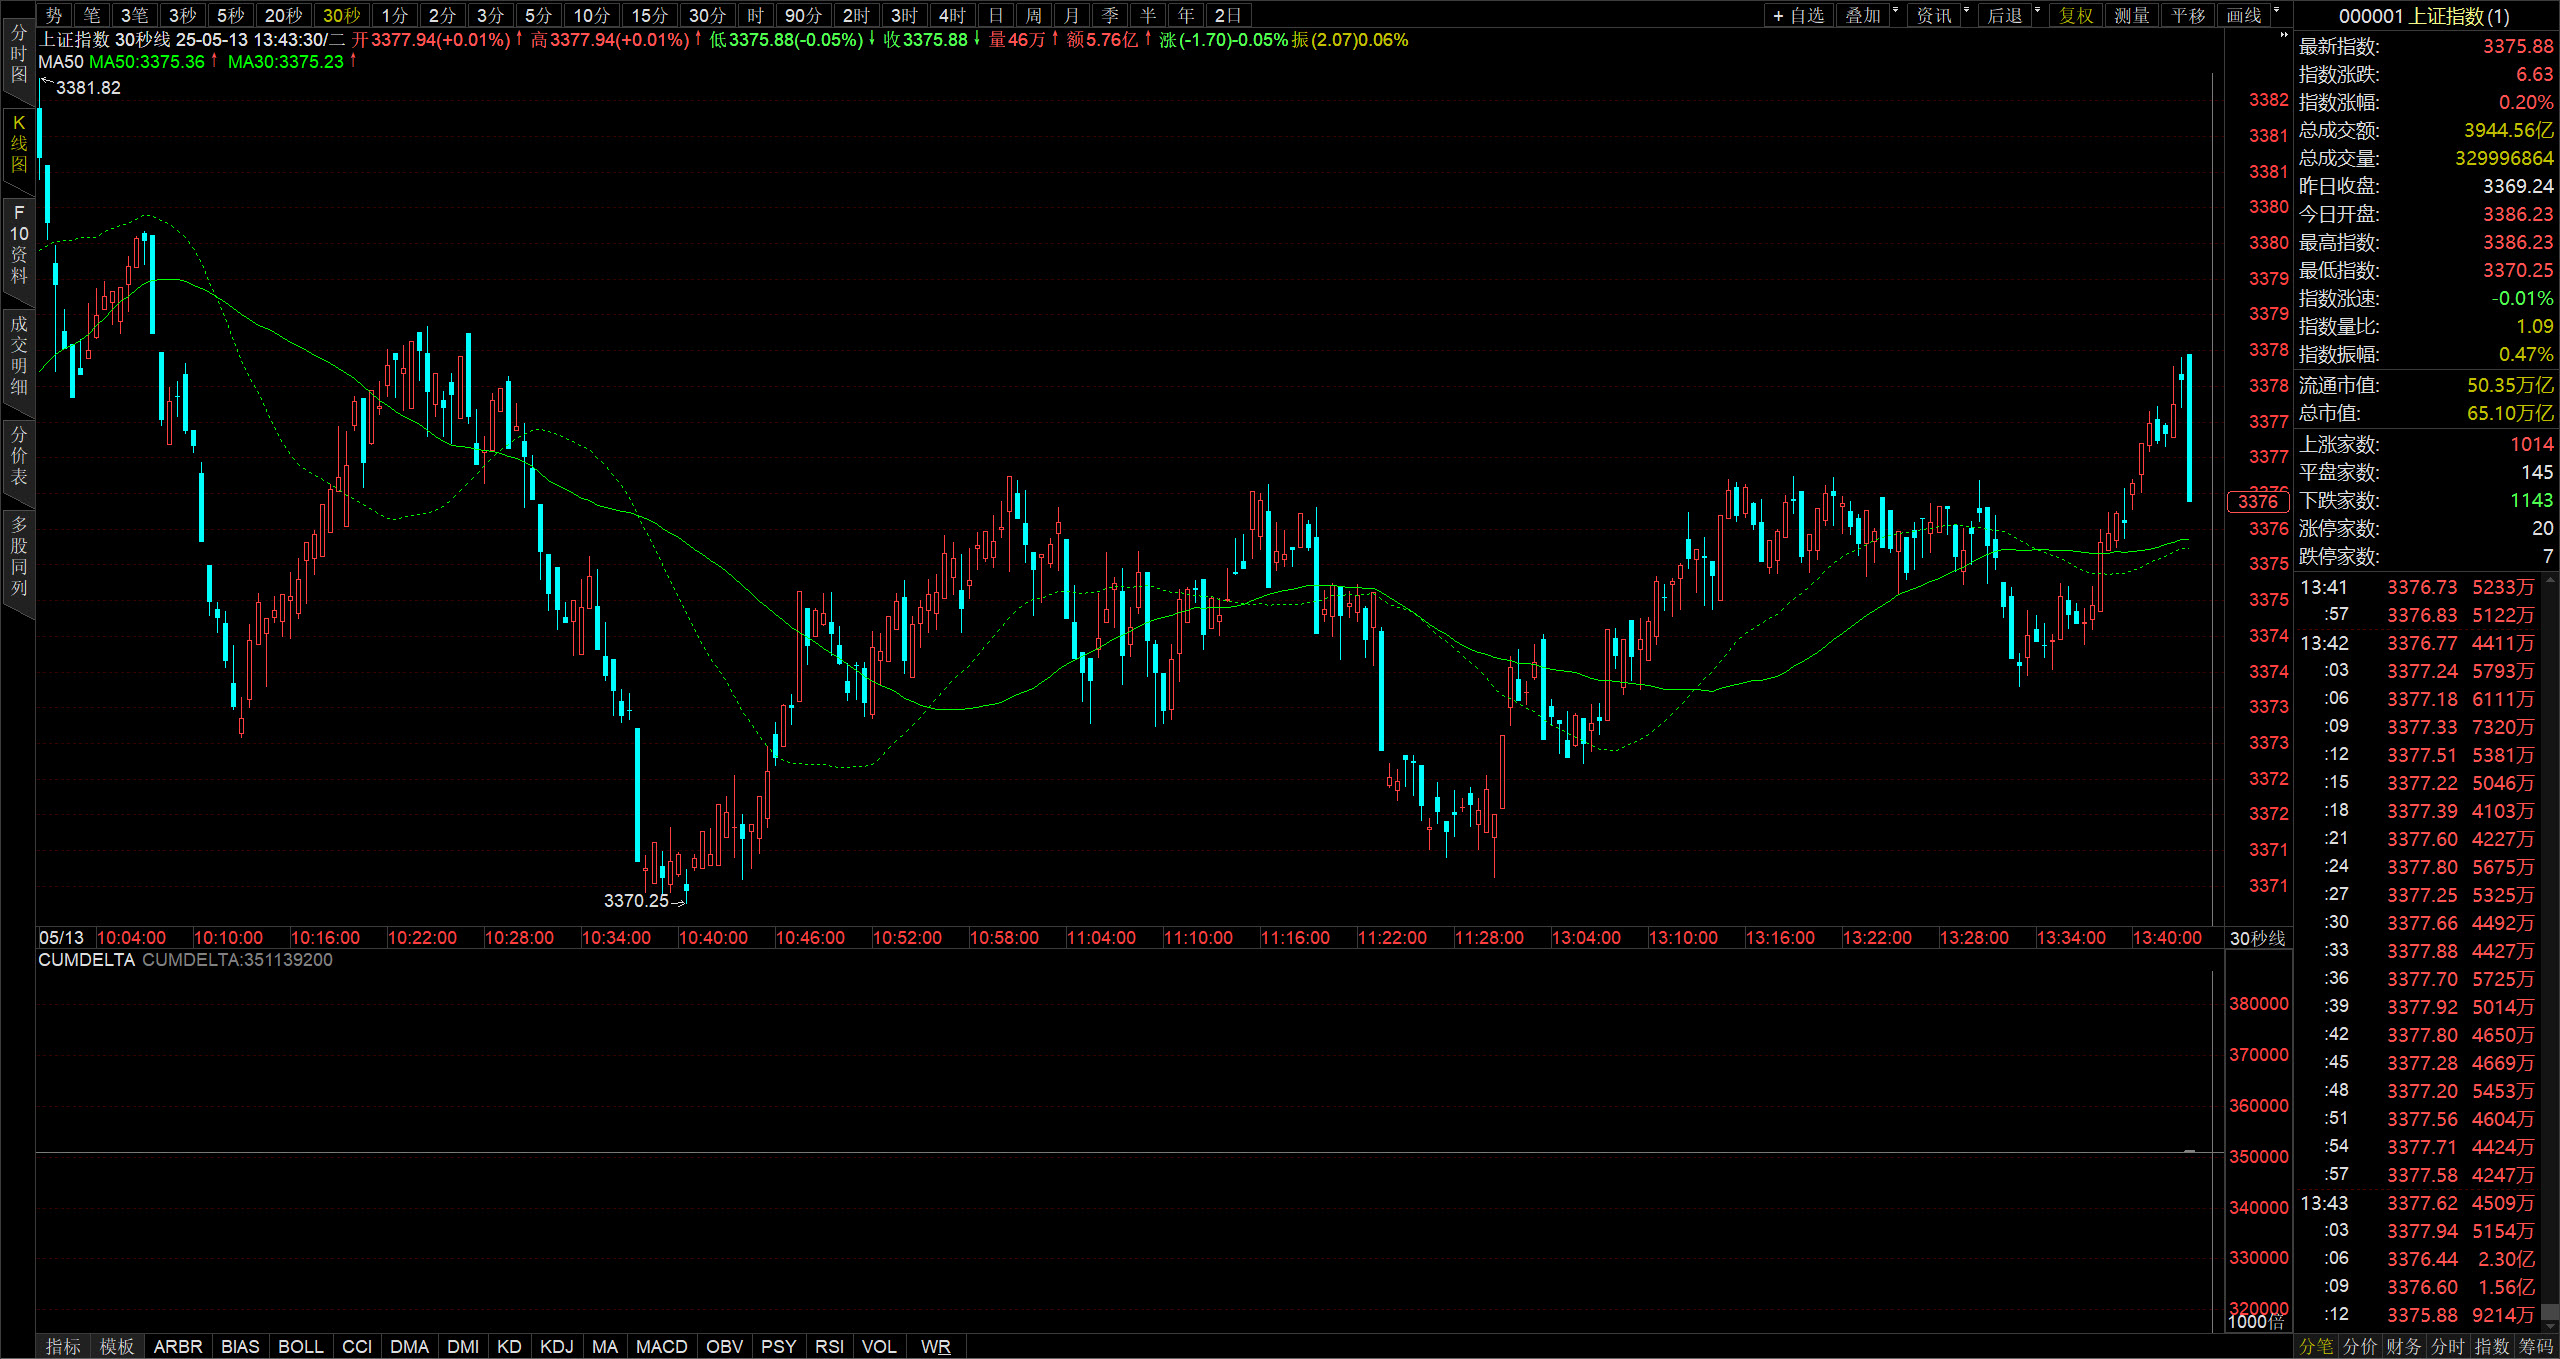
Task: Click the 叠加 overlay button
Action: 1862,15
